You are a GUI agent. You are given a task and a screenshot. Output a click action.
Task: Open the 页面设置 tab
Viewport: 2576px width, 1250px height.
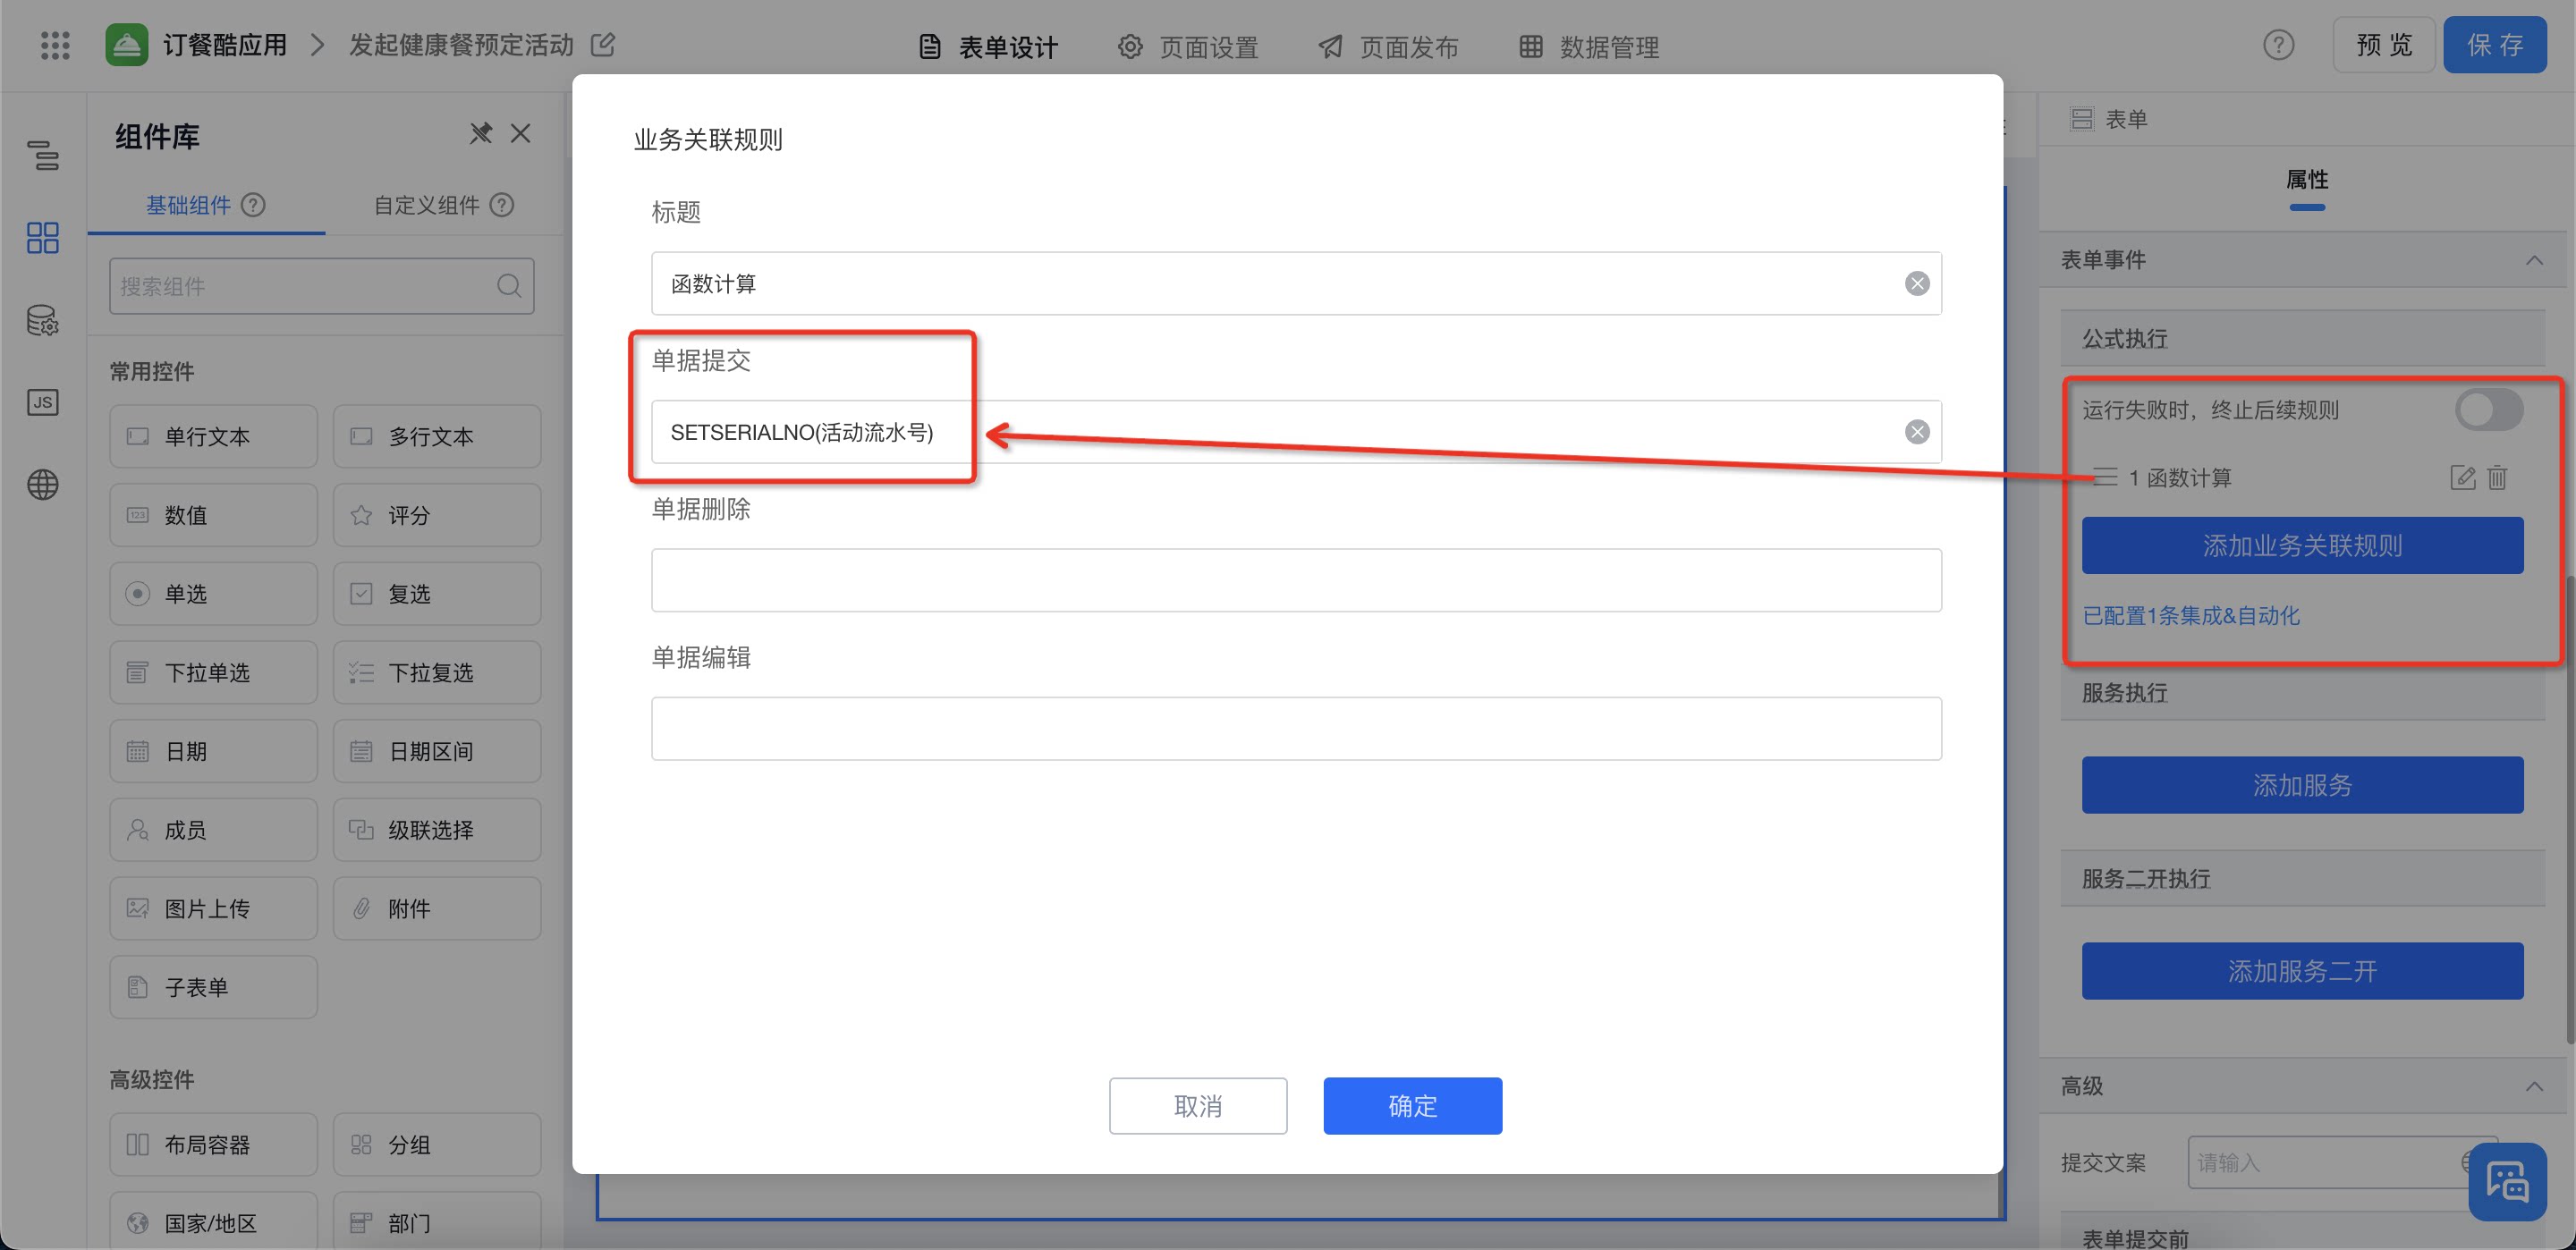tap(1188, 46)
